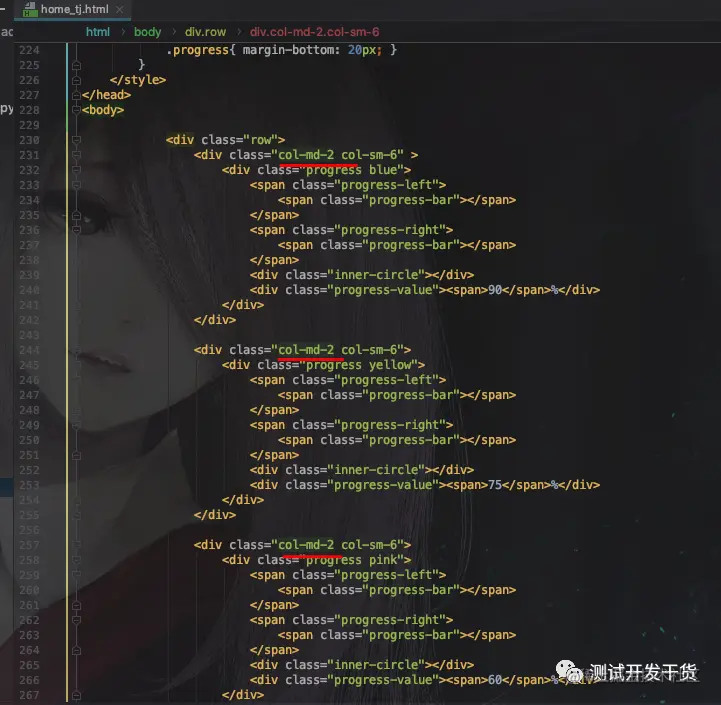Click "col-md-2 col-sm-6" on line 244
The image size is (721, 705).
(338, 350)
